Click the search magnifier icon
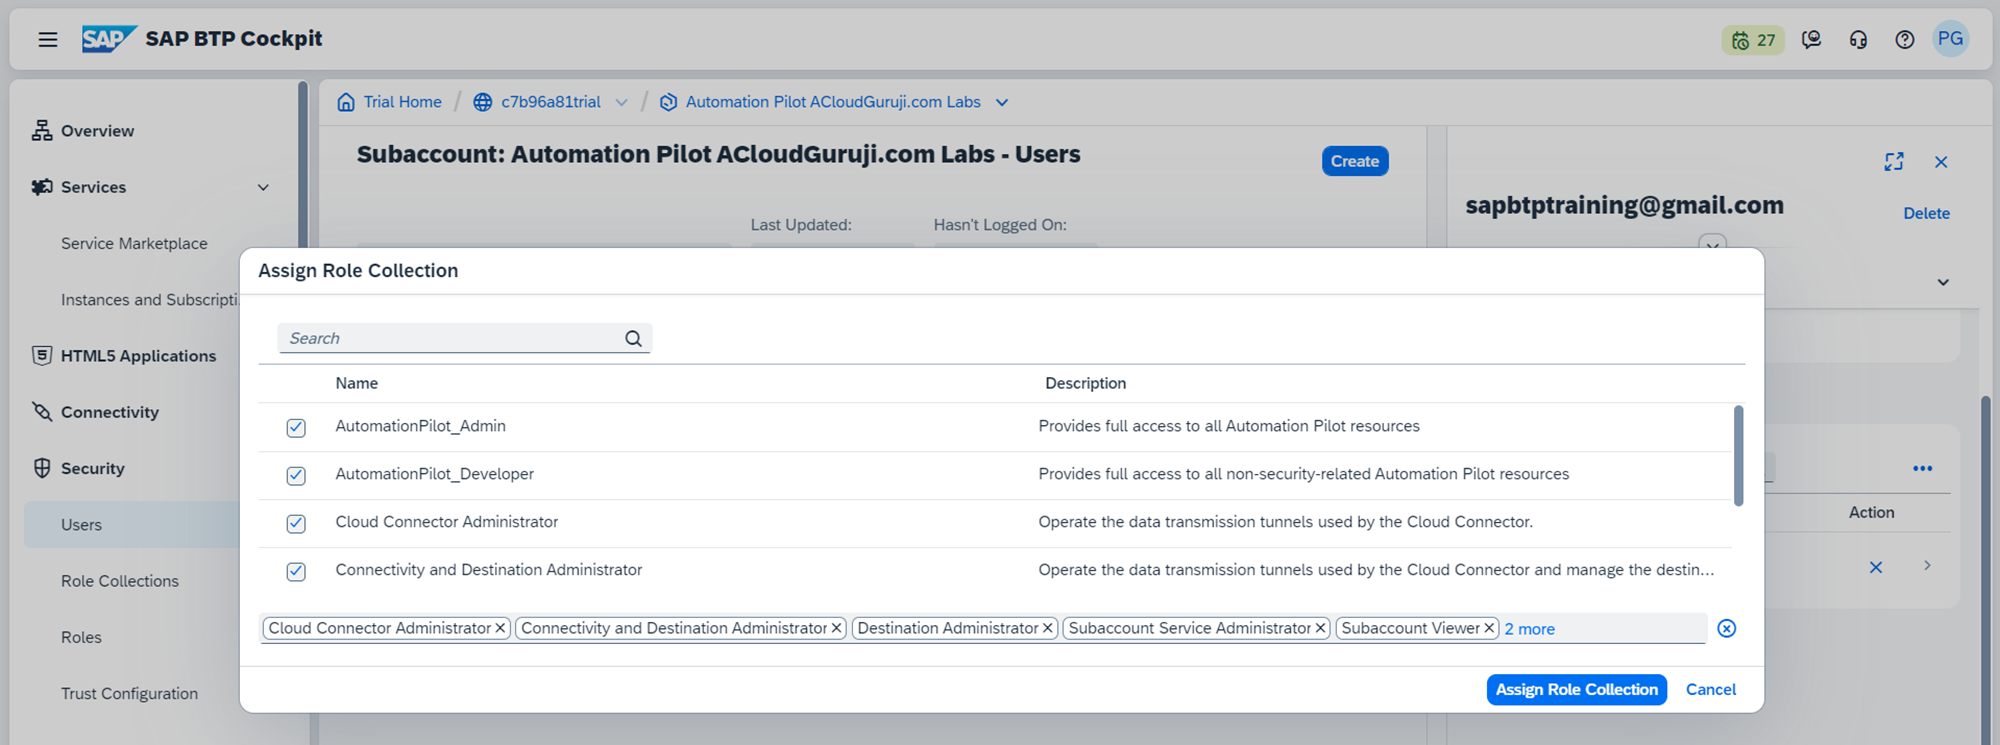2000x745 pixels. (x=633, y=339)
